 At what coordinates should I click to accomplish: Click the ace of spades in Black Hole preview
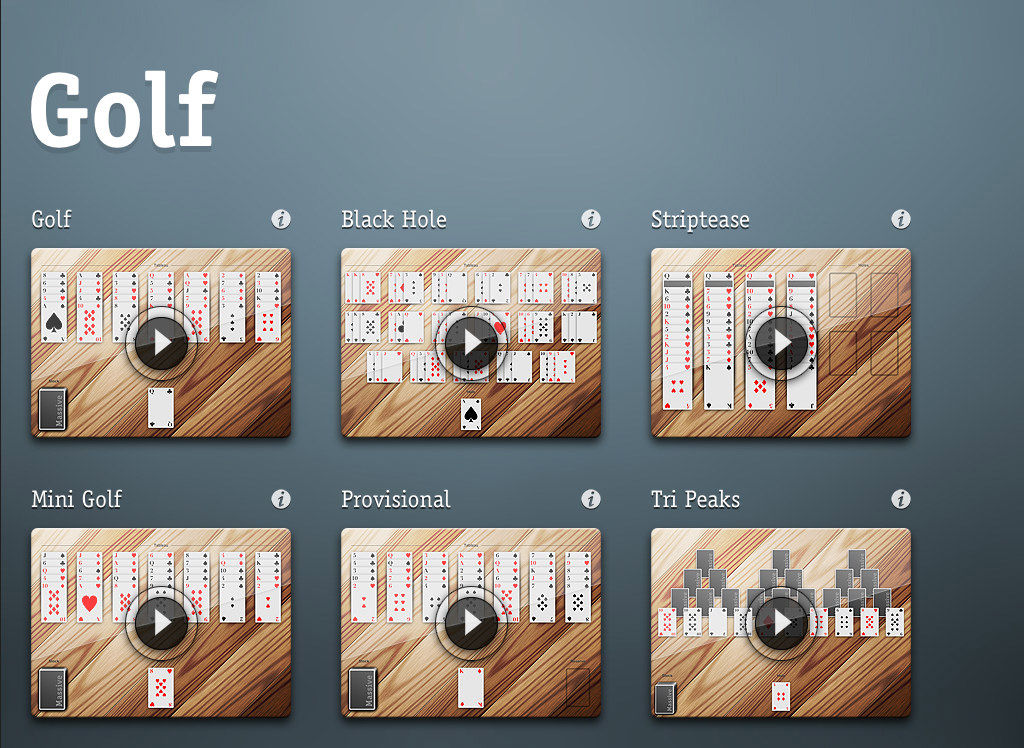click(x=471, y=414)
